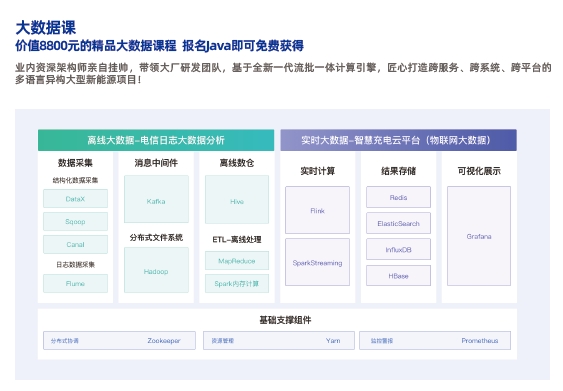
Task: Click the Canal box
Action: pyautogui.click(x=75, y=245)
